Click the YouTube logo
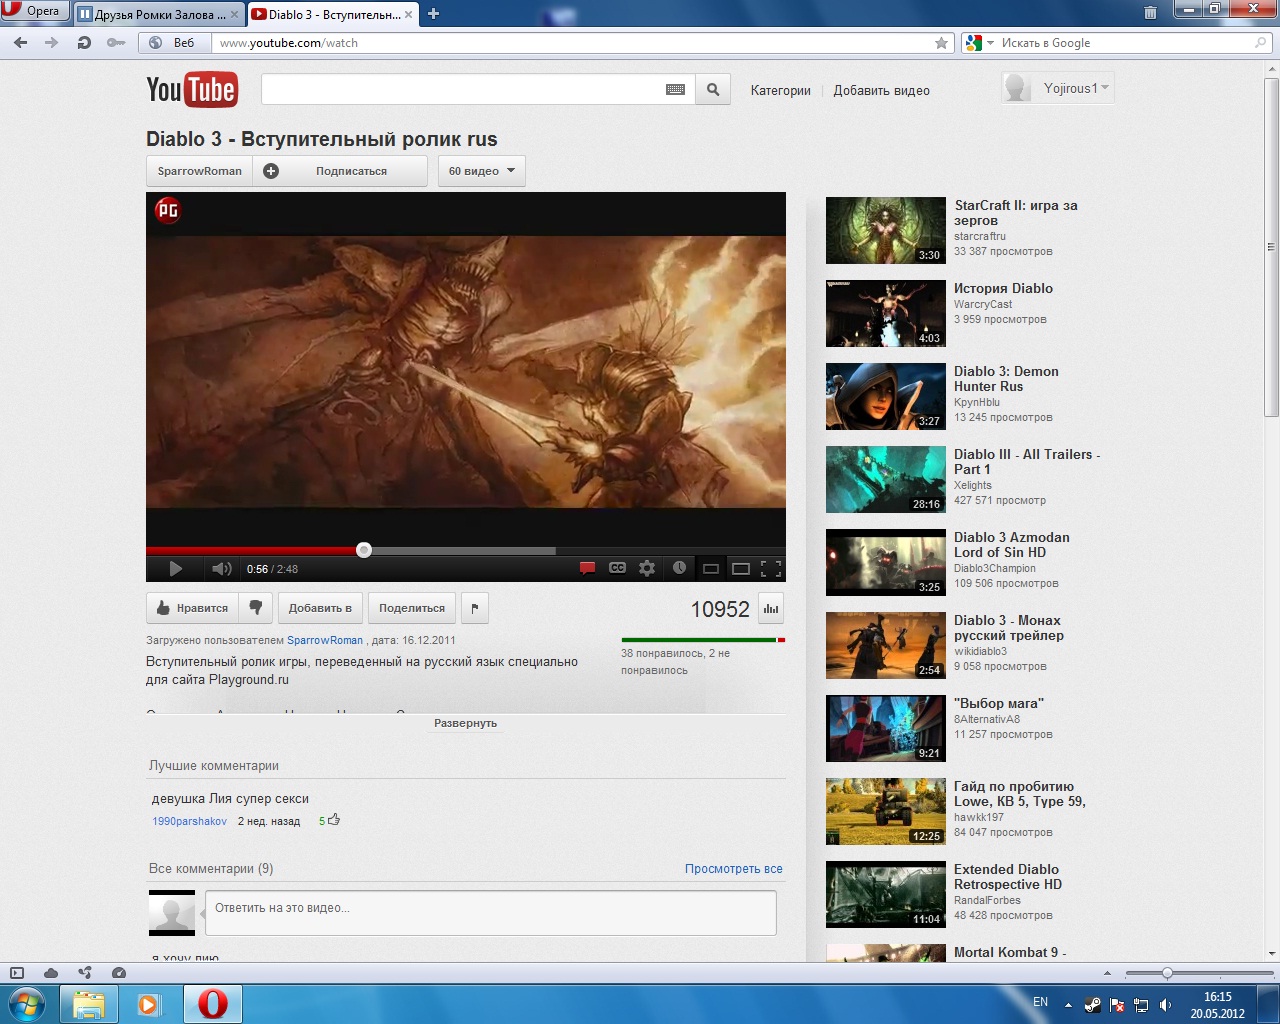Screen dimensions: 1280x1024 192,89
